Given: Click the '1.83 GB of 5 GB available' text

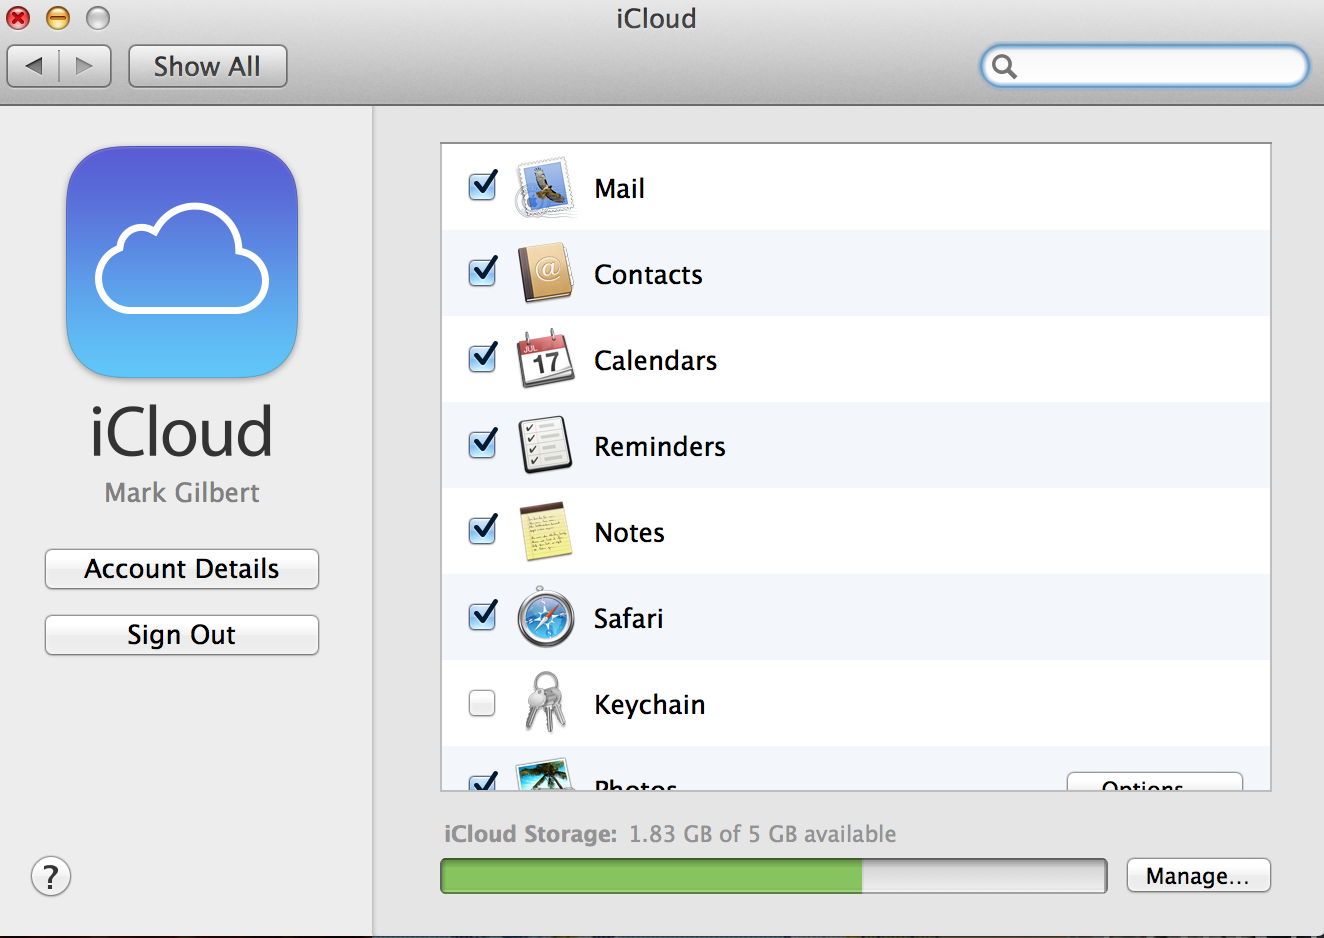Looking at the screenshot, I should pos(762,834).
